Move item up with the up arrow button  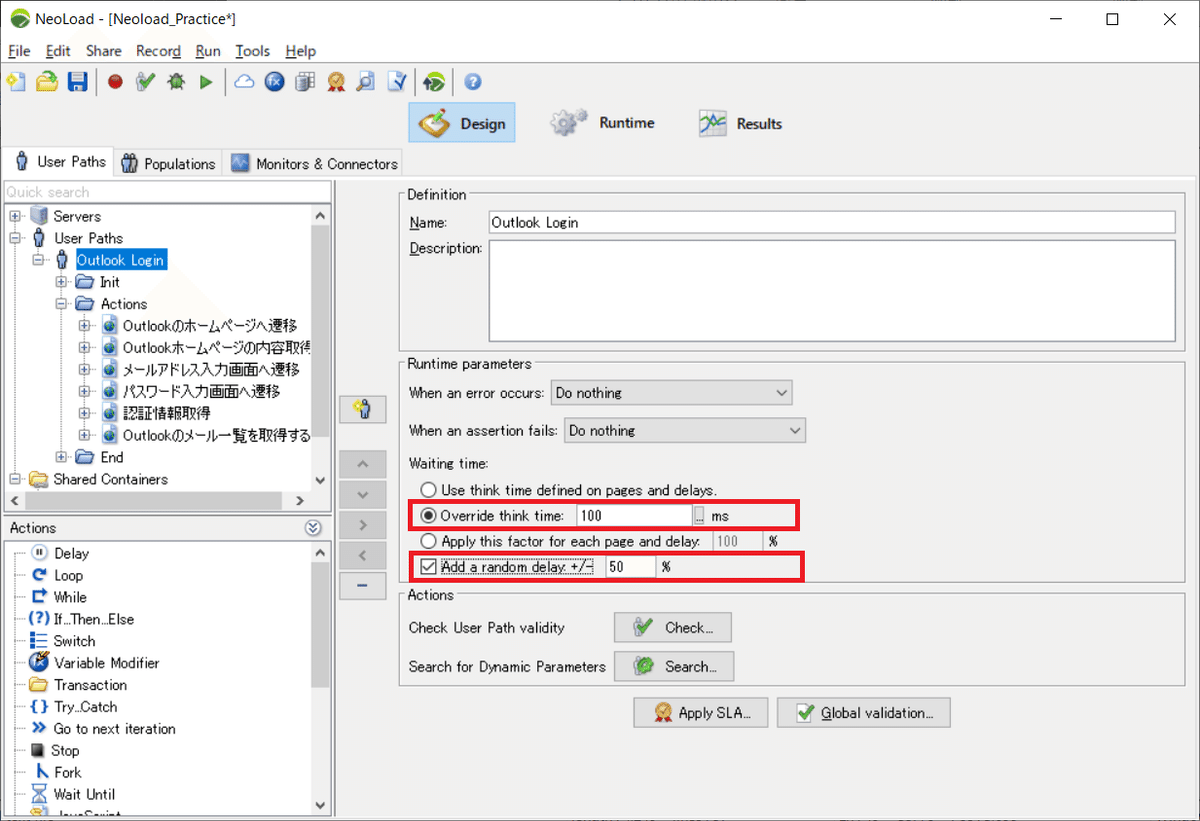click(363, 464)
